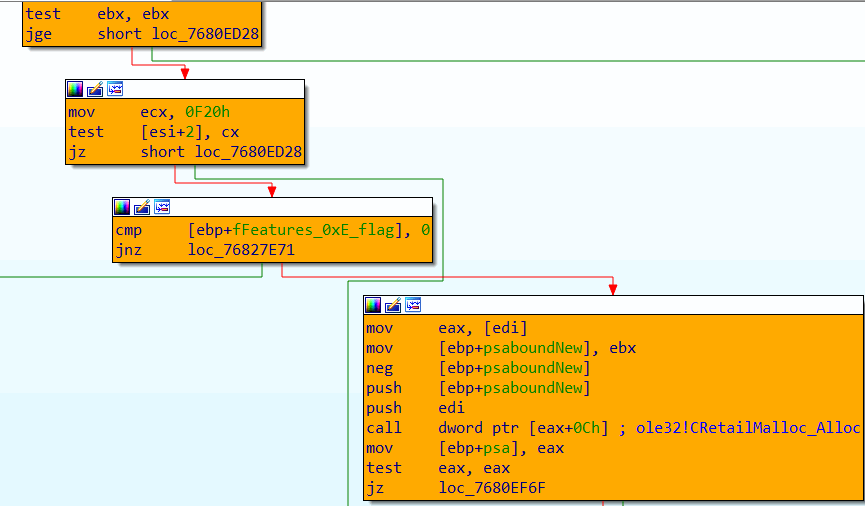The width and height of the screenshot is (865, 506).
Task: Select the call dword ptr [eax+0Ch] operand
Action: pyautogui.click(x=530, y=428)
